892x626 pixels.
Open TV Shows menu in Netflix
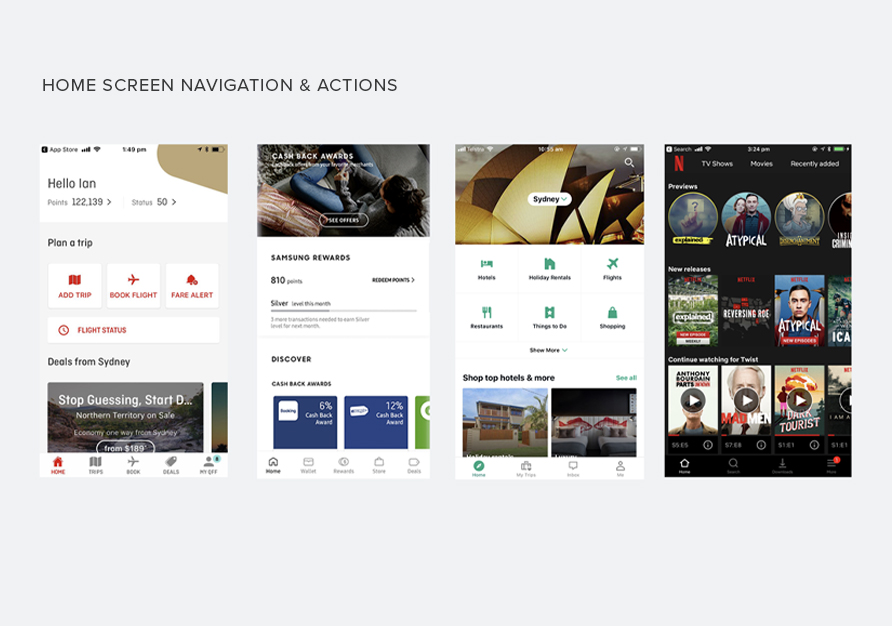pos(717,164)
